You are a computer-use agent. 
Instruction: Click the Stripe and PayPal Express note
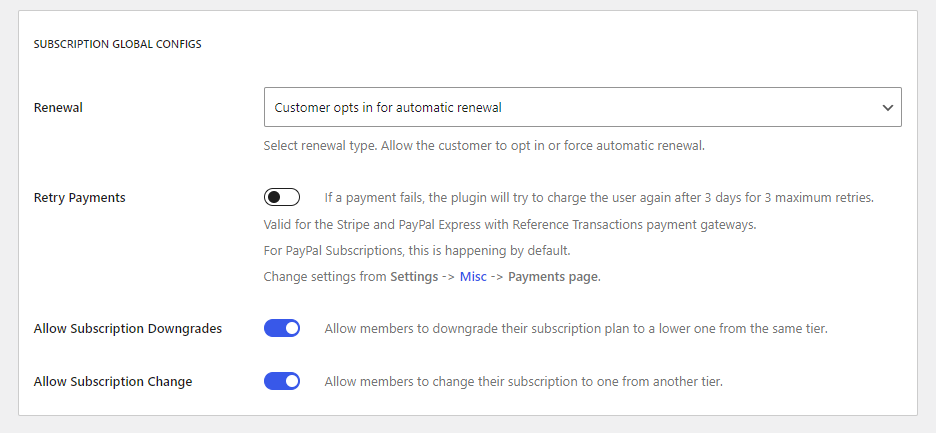(x=510, y=225)
